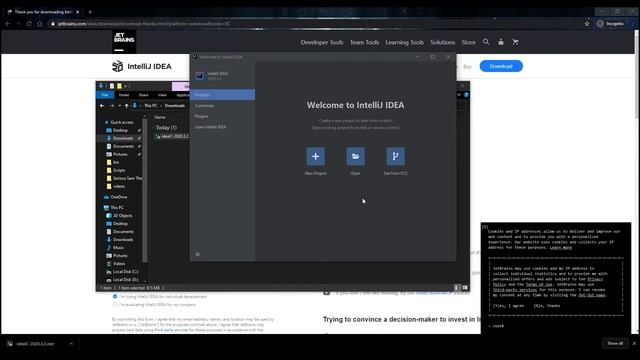Viewport: 640px width, 360px height.
Task: Open Team Tools menu on website
Action: (364, 42)
